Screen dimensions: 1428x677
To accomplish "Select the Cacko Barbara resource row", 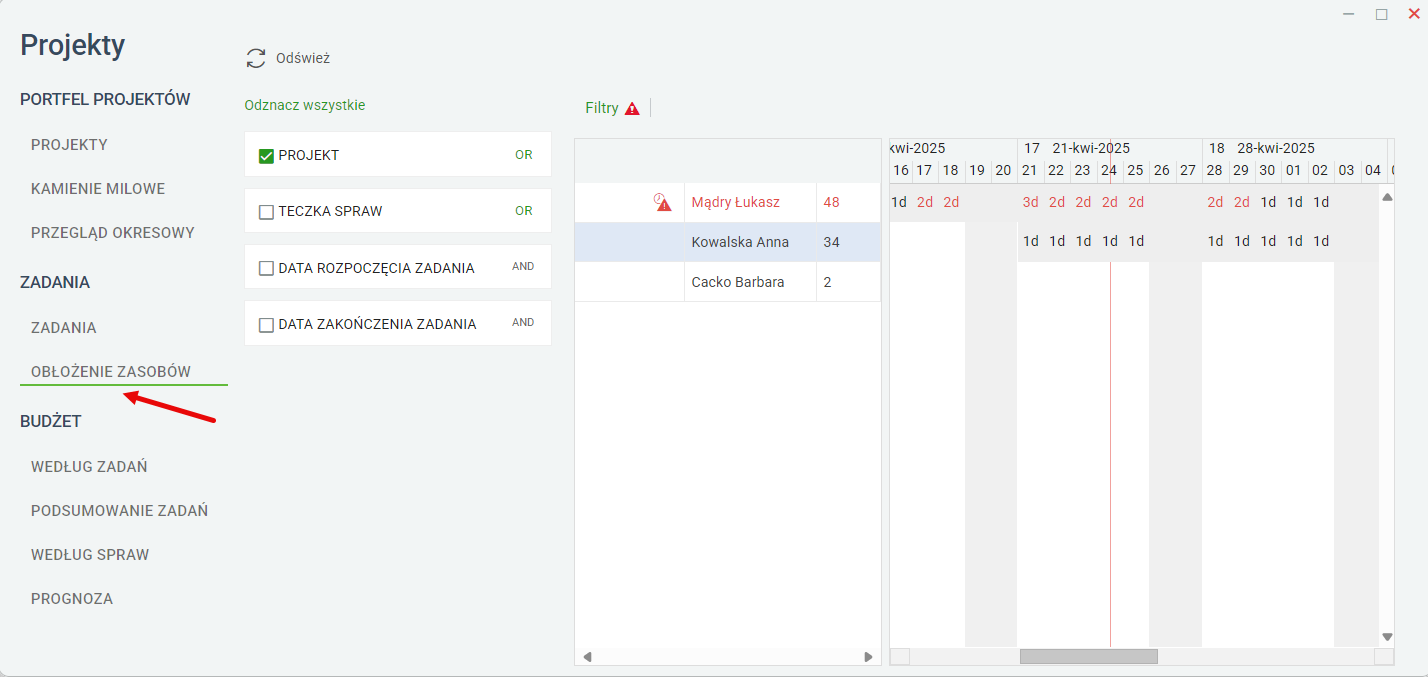I will click(x=728, y=282).
